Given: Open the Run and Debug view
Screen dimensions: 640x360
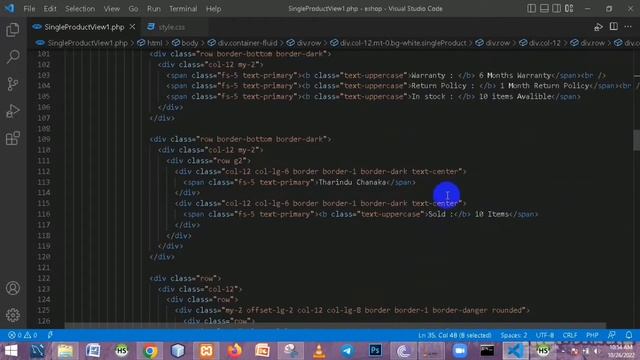Looking at the screenshot, I should (x=13, y=111).
